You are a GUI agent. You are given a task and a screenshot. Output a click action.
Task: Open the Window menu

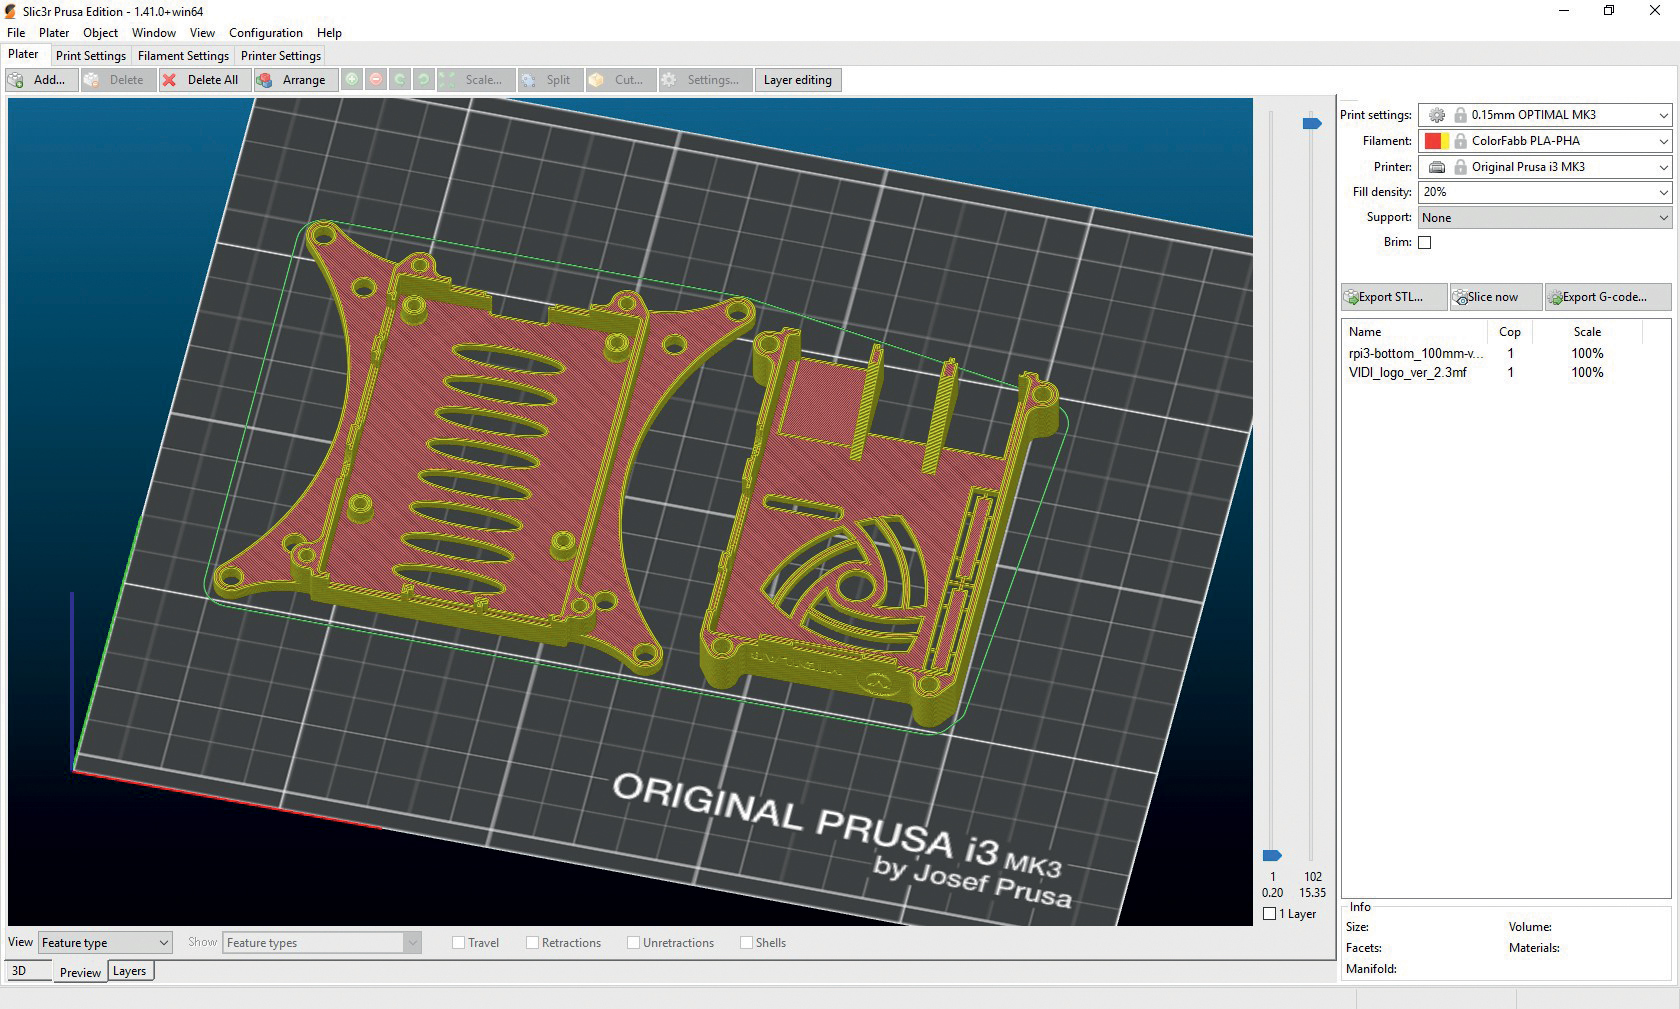[154, 33]
